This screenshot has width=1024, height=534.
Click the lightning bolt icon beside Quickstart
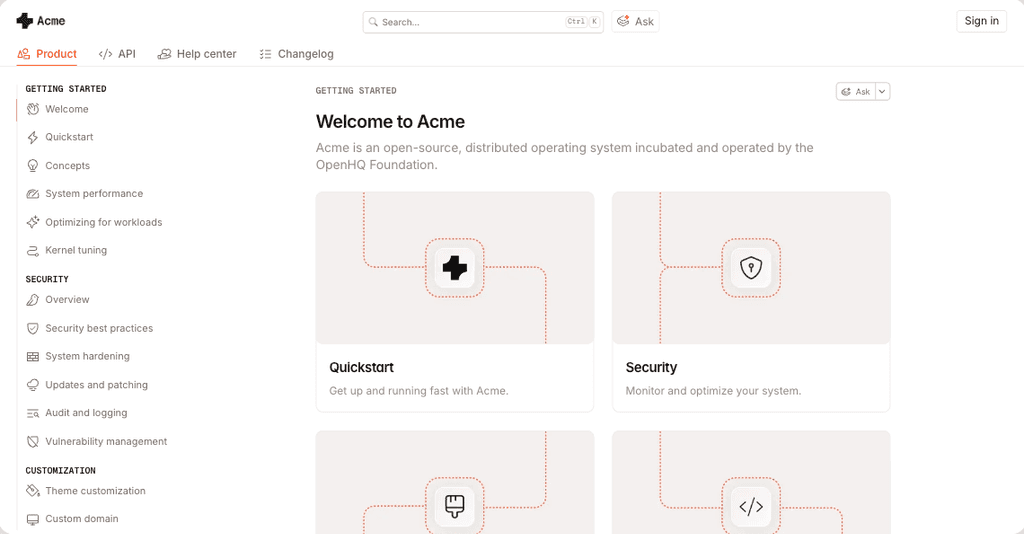coord(33,137)
